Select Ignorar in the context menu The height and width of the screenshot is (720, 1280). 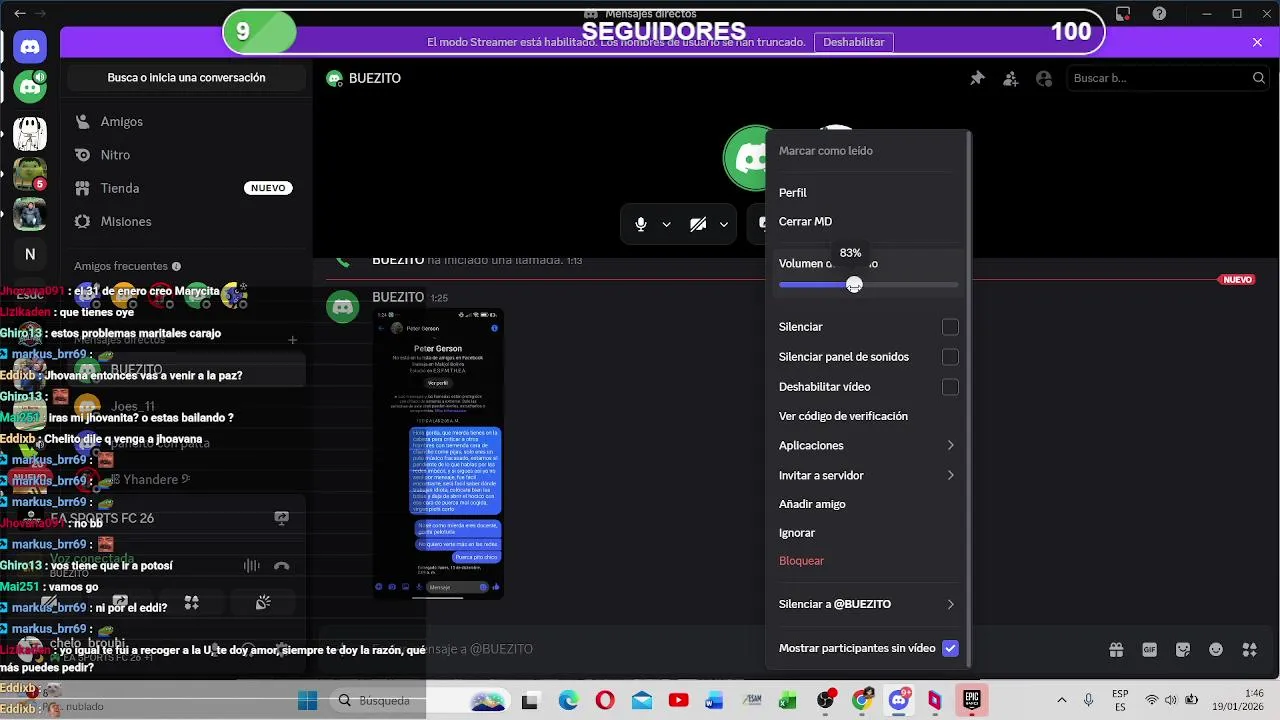click(797, 533)
